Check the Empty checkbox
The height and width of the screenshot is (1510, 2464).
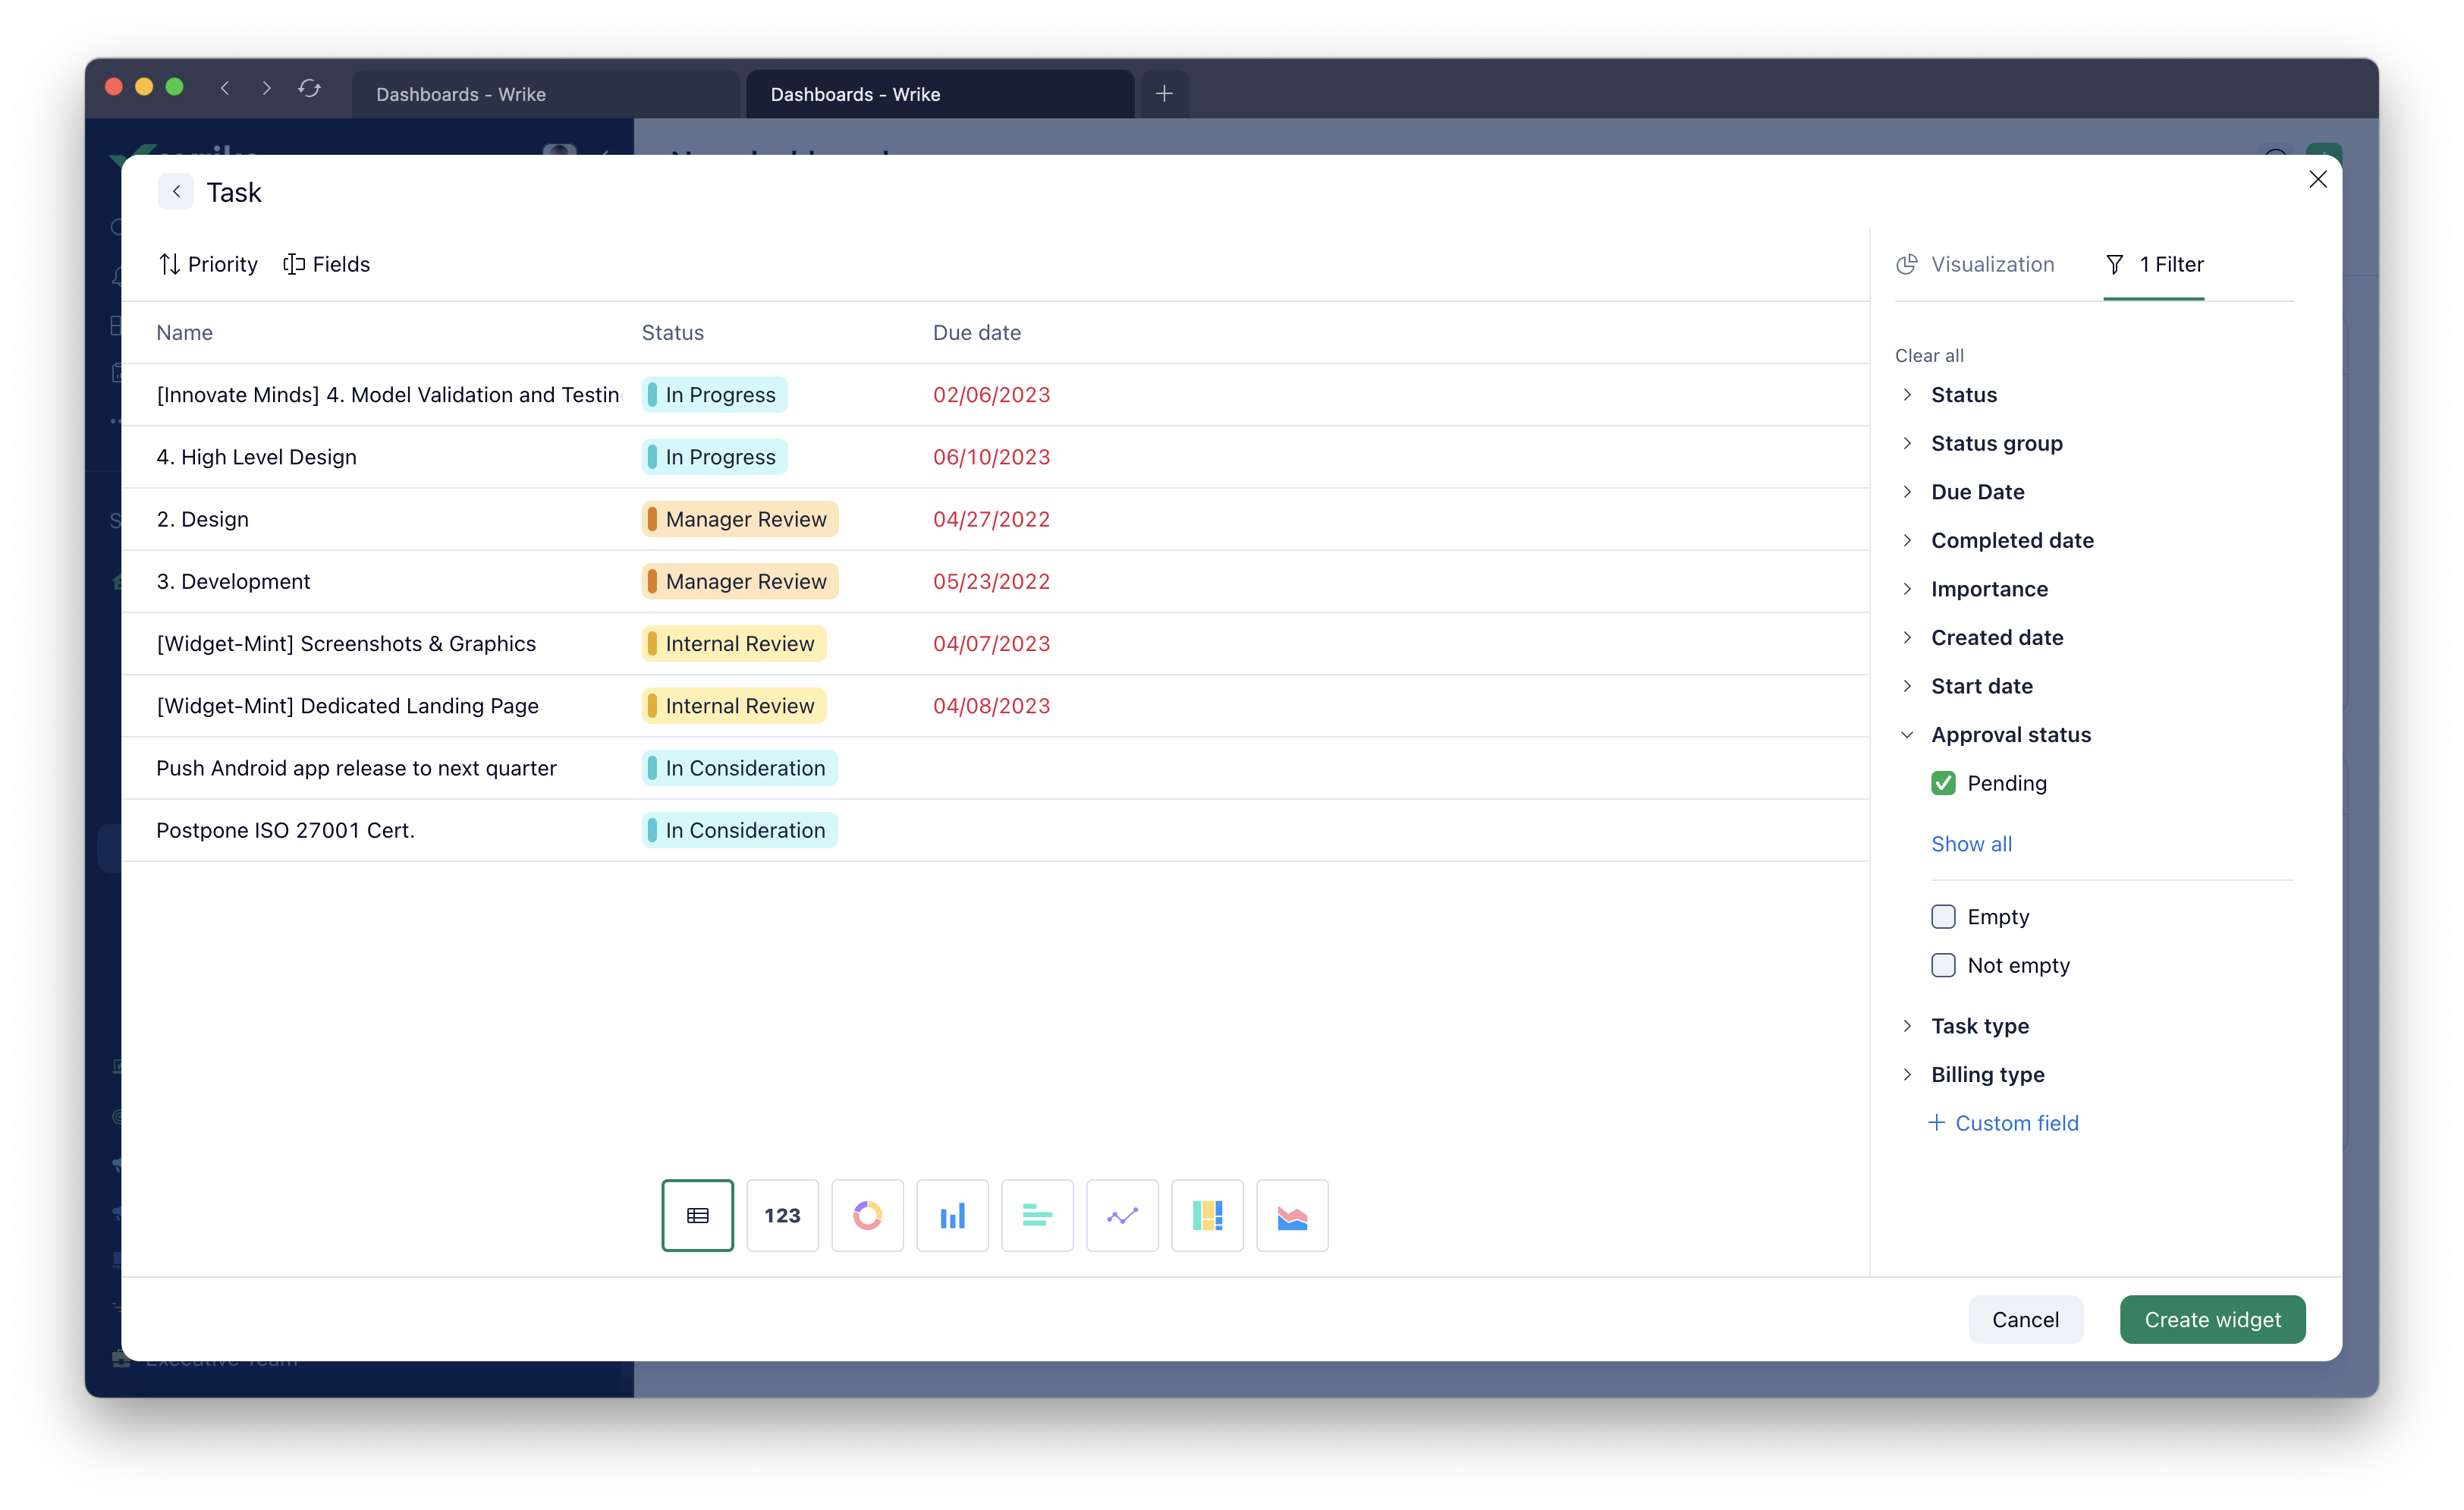(1943, 916)
